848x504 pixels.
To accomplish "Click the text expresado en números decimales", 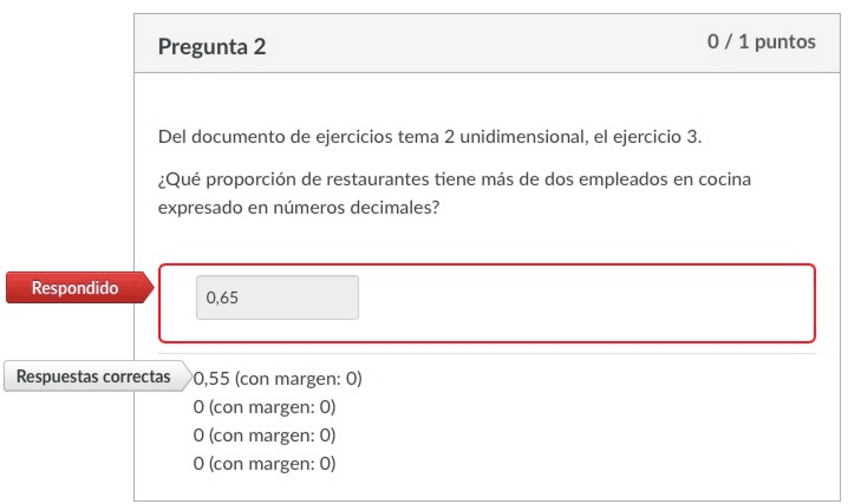I will click(x=300, y=207).
